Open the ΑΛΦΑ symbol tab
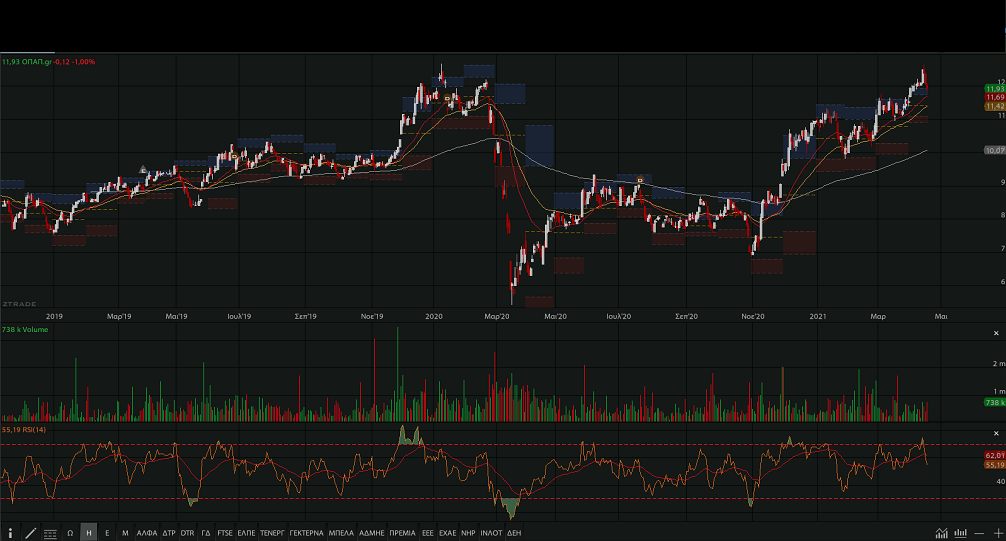This screenshot has height=541, width=1006. 147,533
